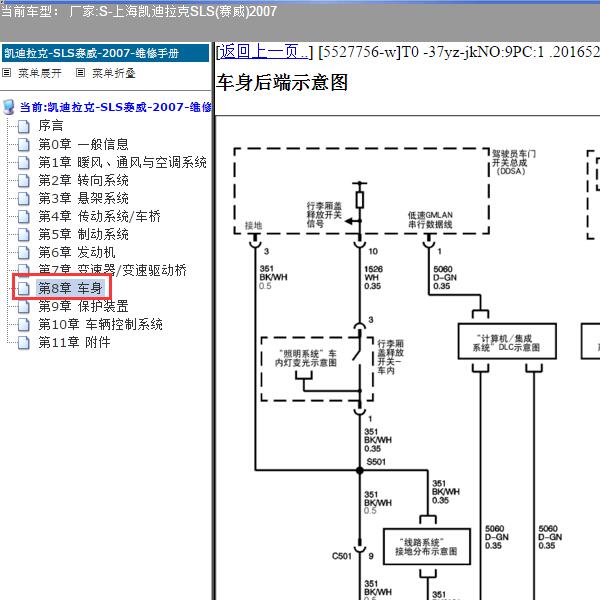Click the S501 splice label
Image resolution: width=600 pixels, height=600 pixels.
tap(376, 462)
